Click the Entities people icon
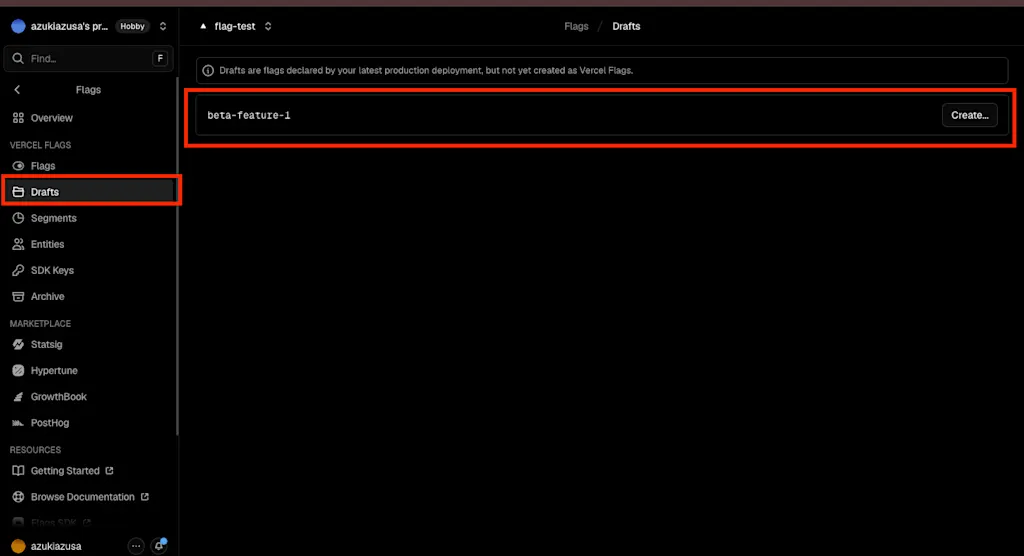Image resolution: width=1024 pixels, height=556 pixels. [x=18, y=244]
